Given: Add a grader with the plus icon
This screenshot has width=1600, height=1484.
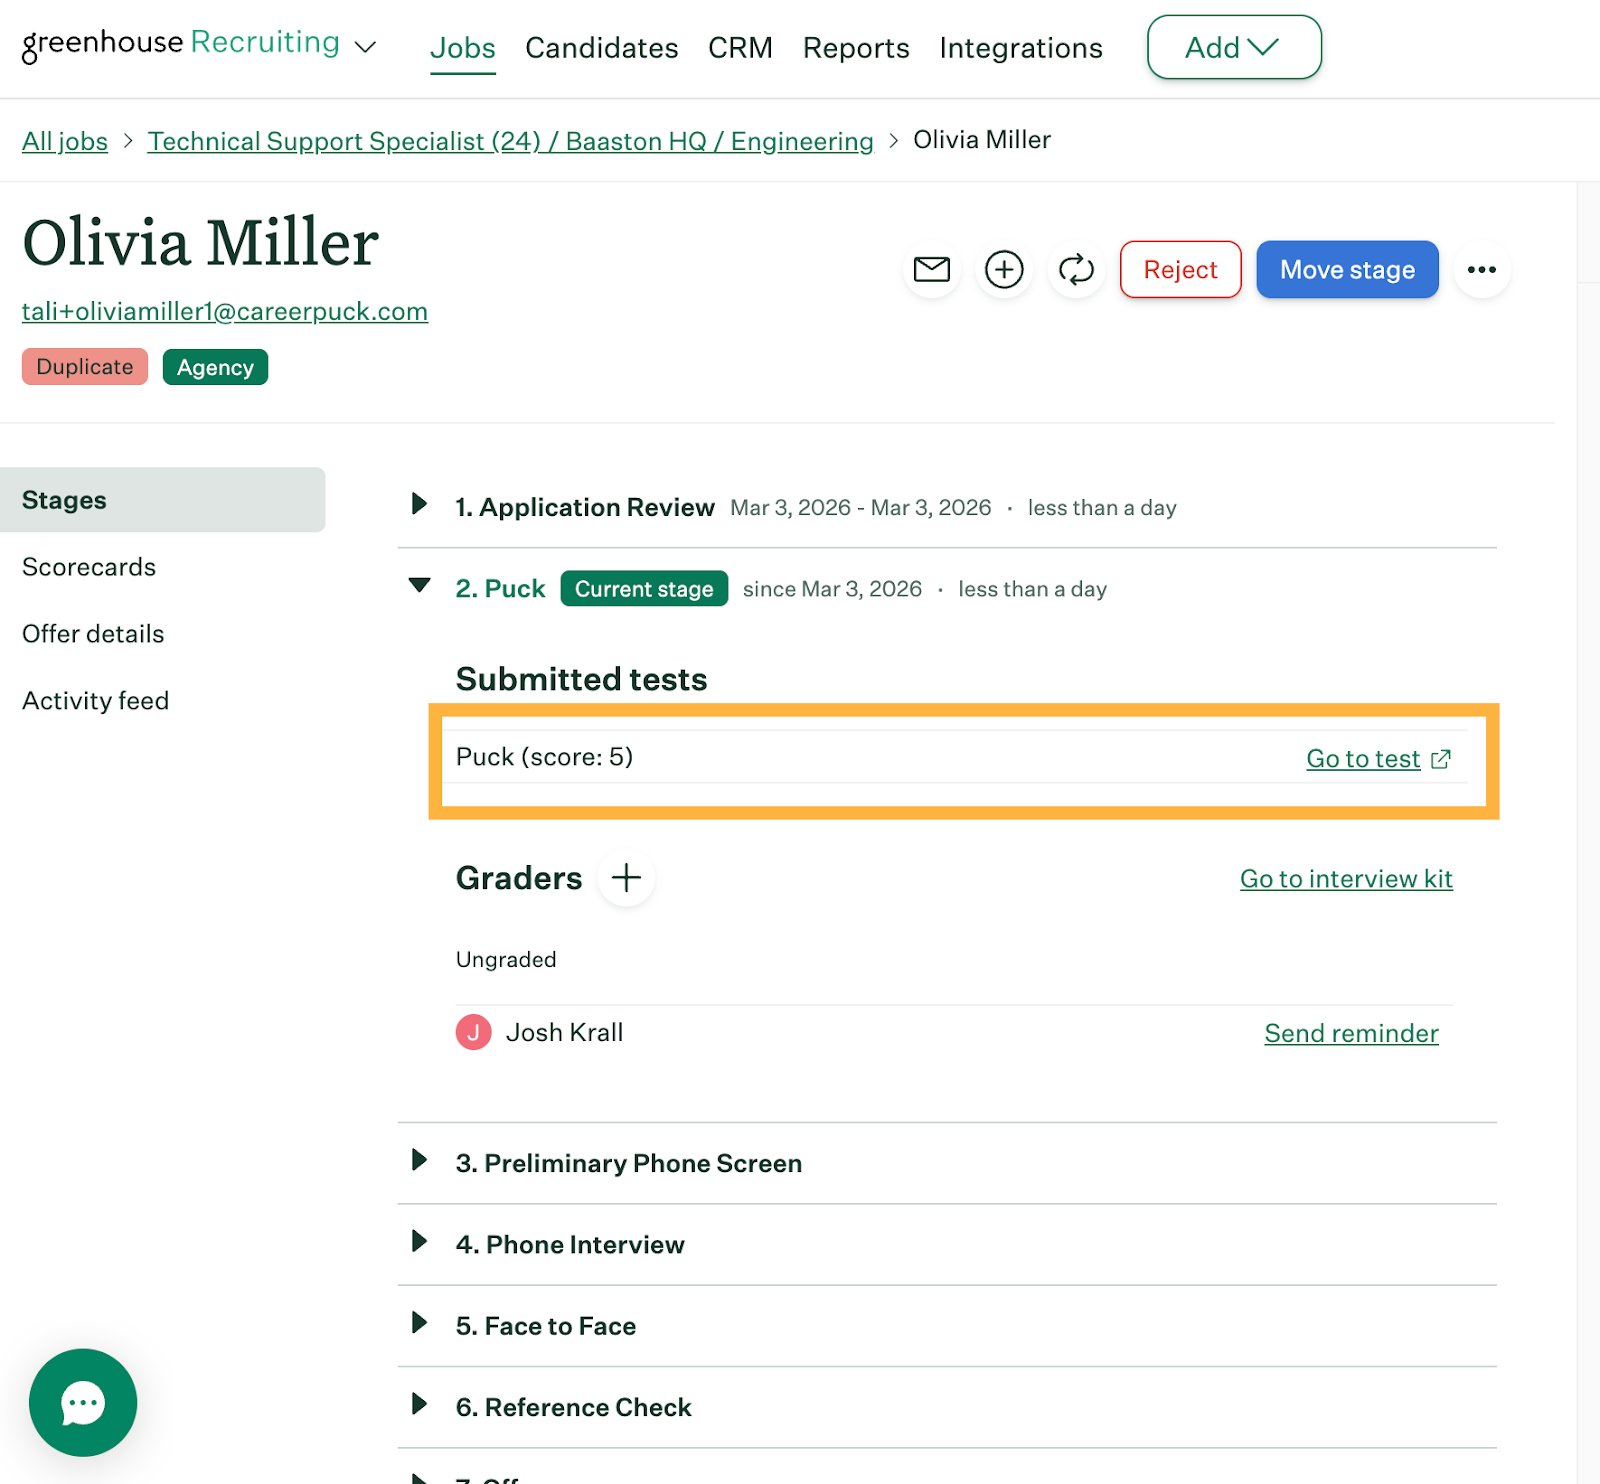Looking at the screenshot, I should click(x=626, y=878).
